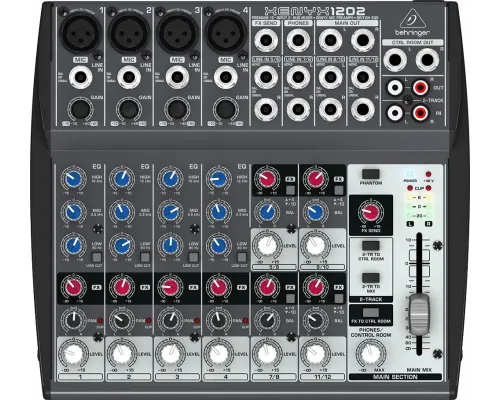This screenshot has height=400, width=500.
Task: Click the 9/10 channel red FX knob
Action: point(315,179)
